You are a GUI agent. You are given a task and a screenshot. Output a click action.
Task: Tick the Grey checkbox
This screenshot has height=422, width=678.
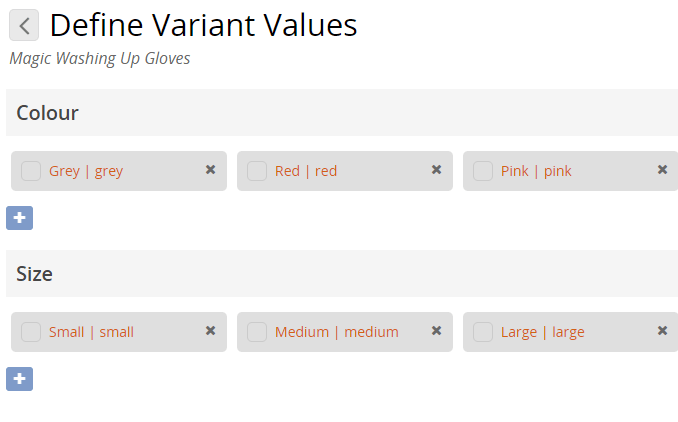pos(31,171)
